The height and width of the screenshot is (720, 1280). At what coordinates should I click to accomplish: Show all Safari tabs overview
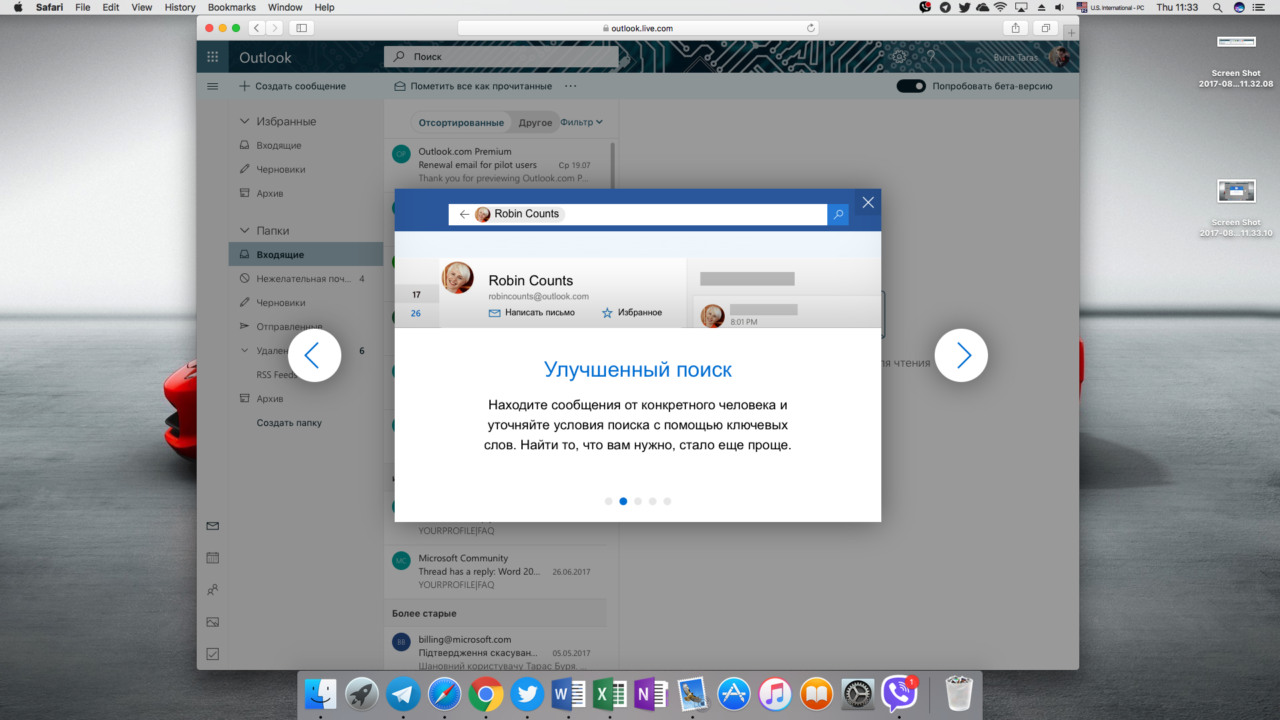[x=1046, y=28]
